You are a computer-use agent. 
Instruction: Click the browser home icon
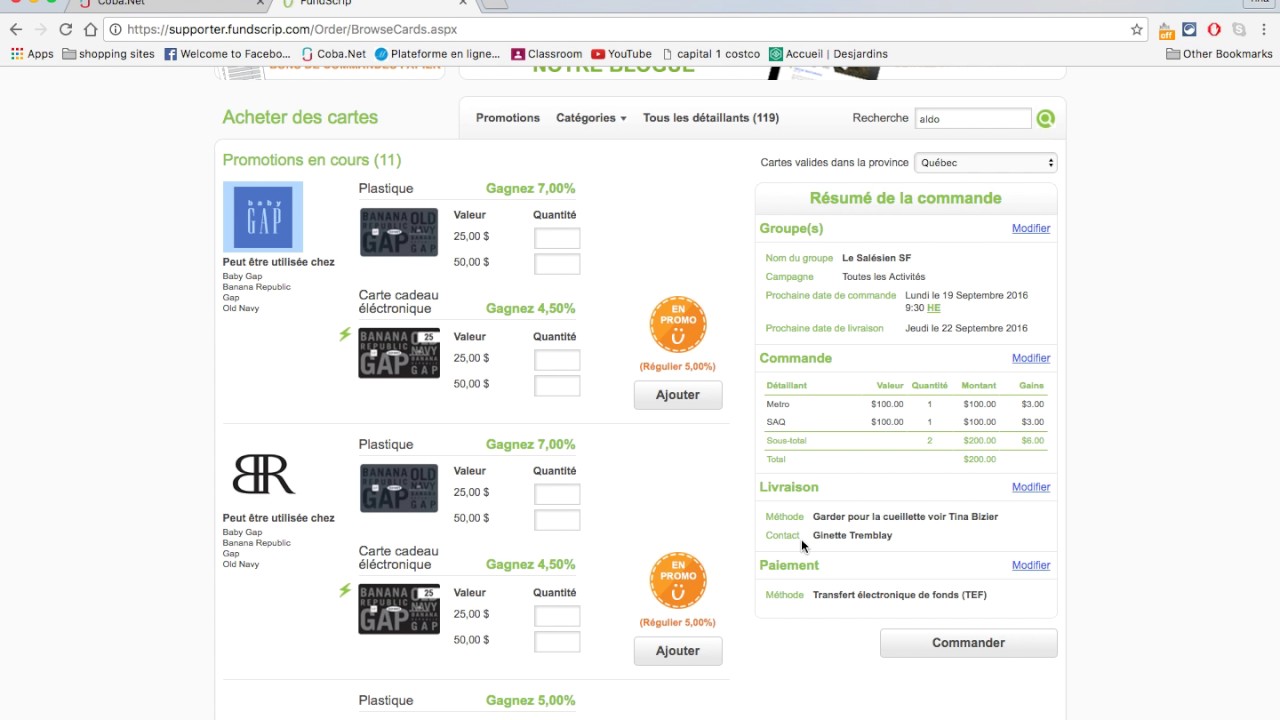pyautogui.click(x=91, y=30)
